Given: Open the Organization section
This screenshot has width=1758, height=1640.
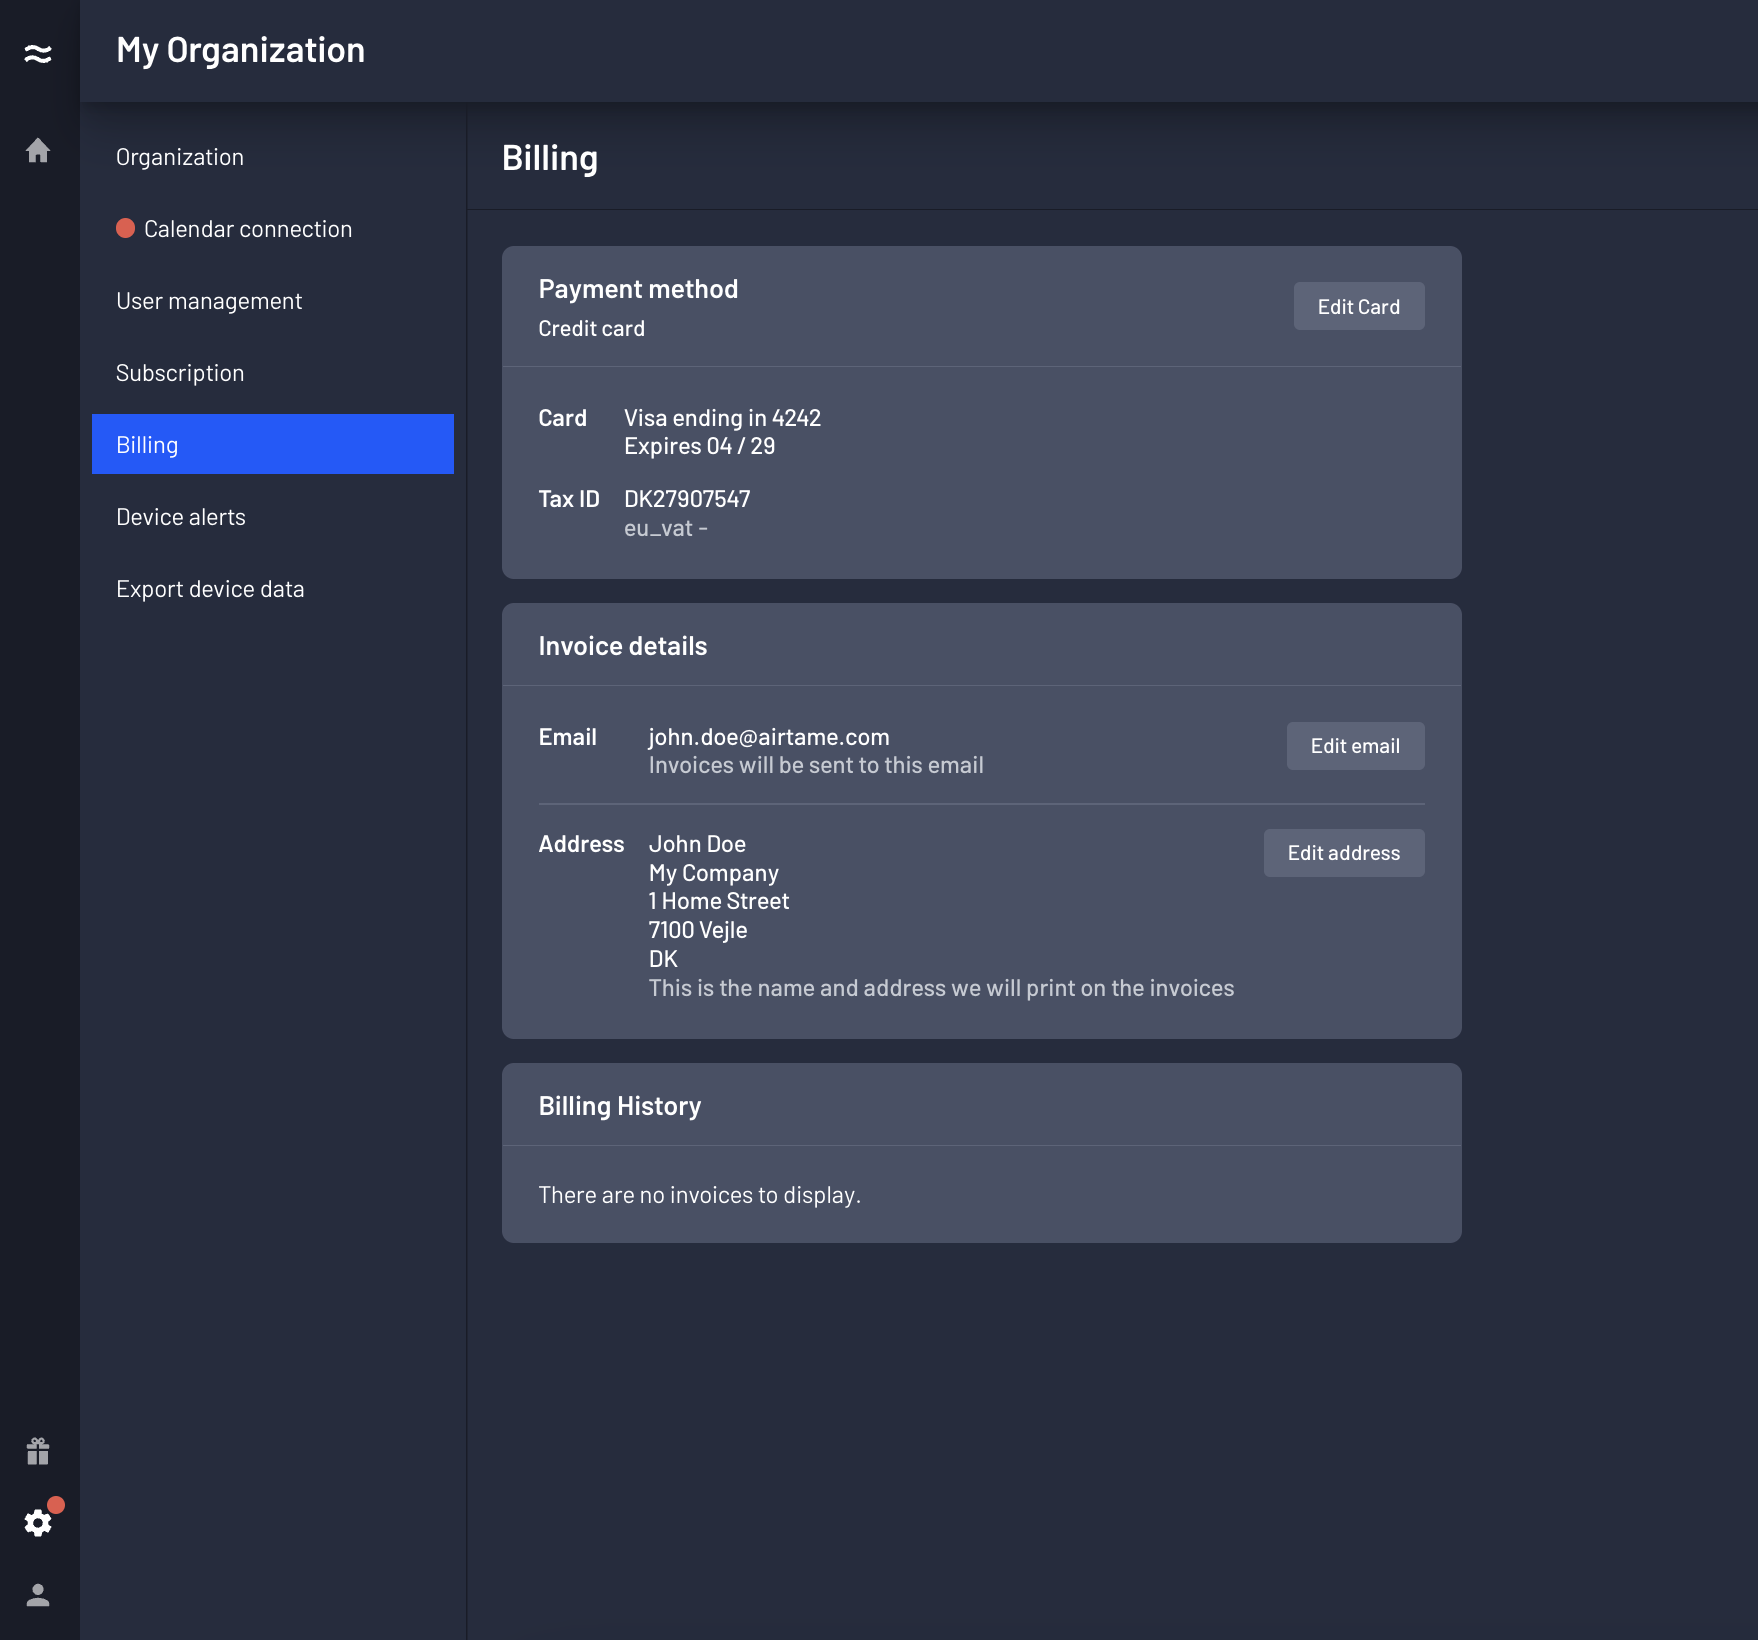Looking at the screenshot, I should (180, 156).
